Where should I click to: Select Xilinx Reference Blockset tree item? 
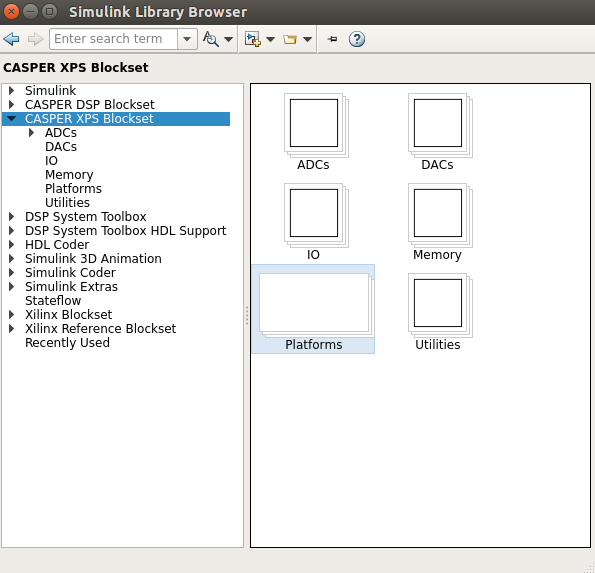click(x=101, y=329)
